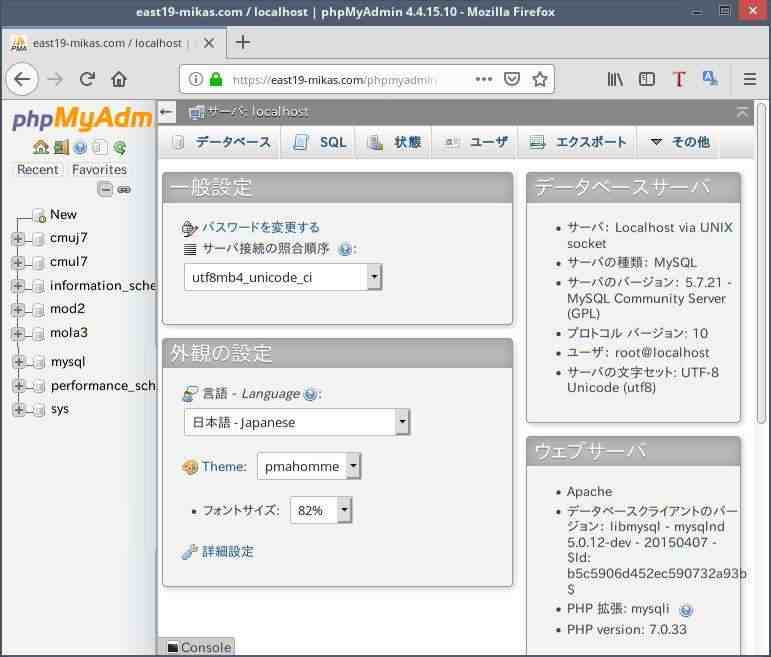Show site information icon in the URL bar
The width and height of the screenshot is (771, 657).
[x=196, y=79]
